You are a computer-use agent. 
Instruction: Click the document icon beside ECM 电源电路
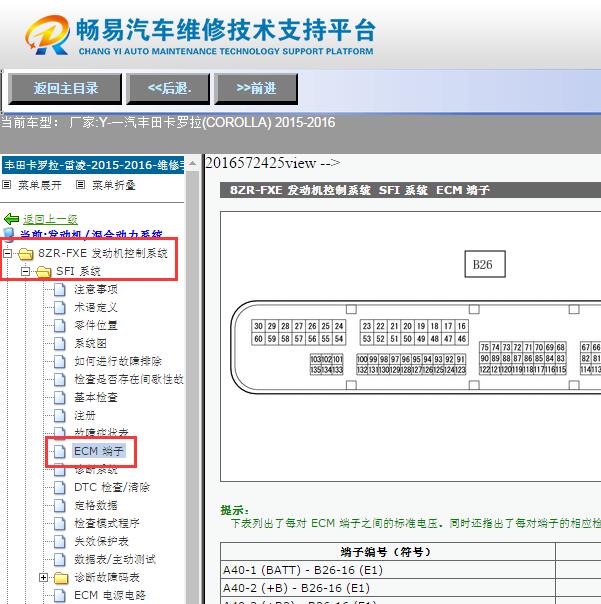point(59,596)
